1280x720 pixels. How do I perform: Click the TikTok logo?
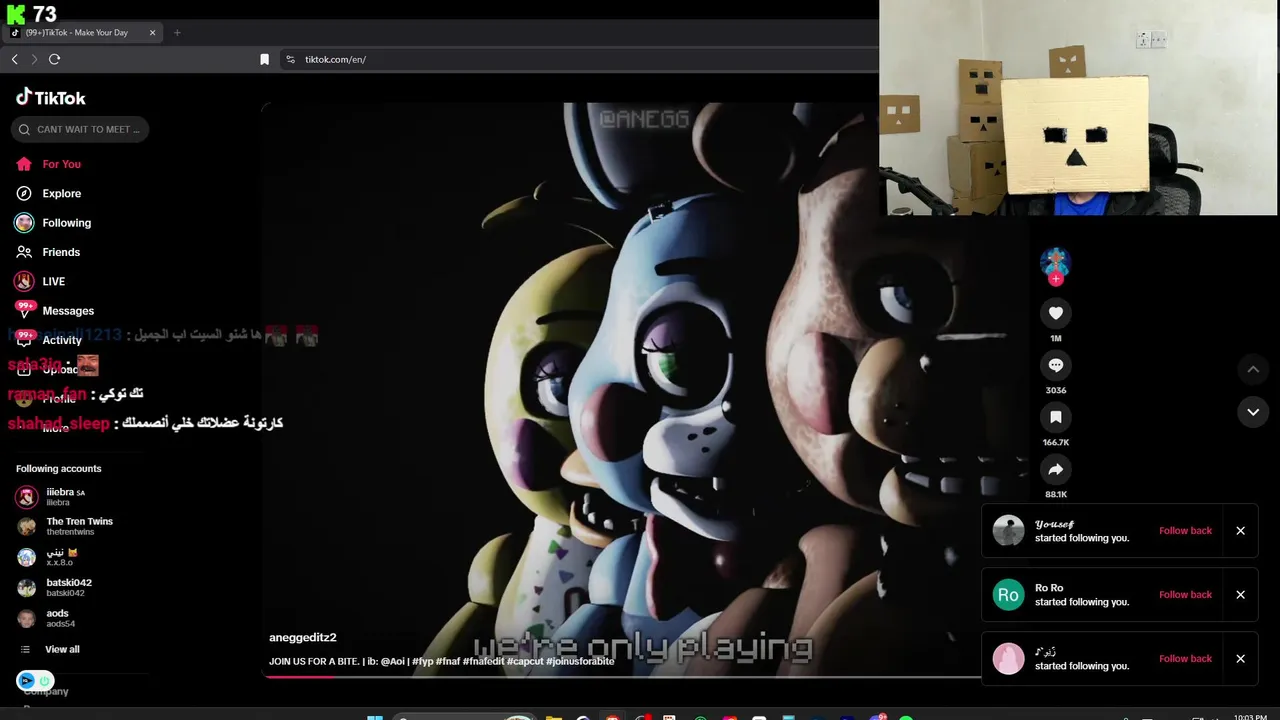click(x=51, y=97)
